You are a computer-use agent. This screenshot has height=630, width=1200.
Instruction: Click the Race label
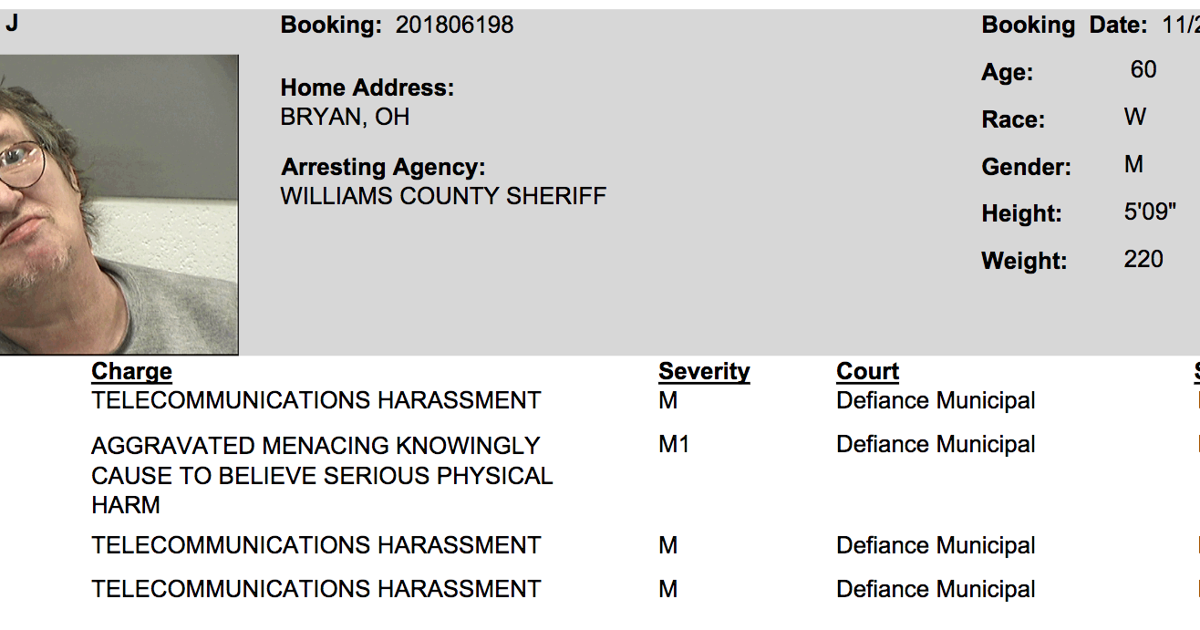coord(1013,120)
